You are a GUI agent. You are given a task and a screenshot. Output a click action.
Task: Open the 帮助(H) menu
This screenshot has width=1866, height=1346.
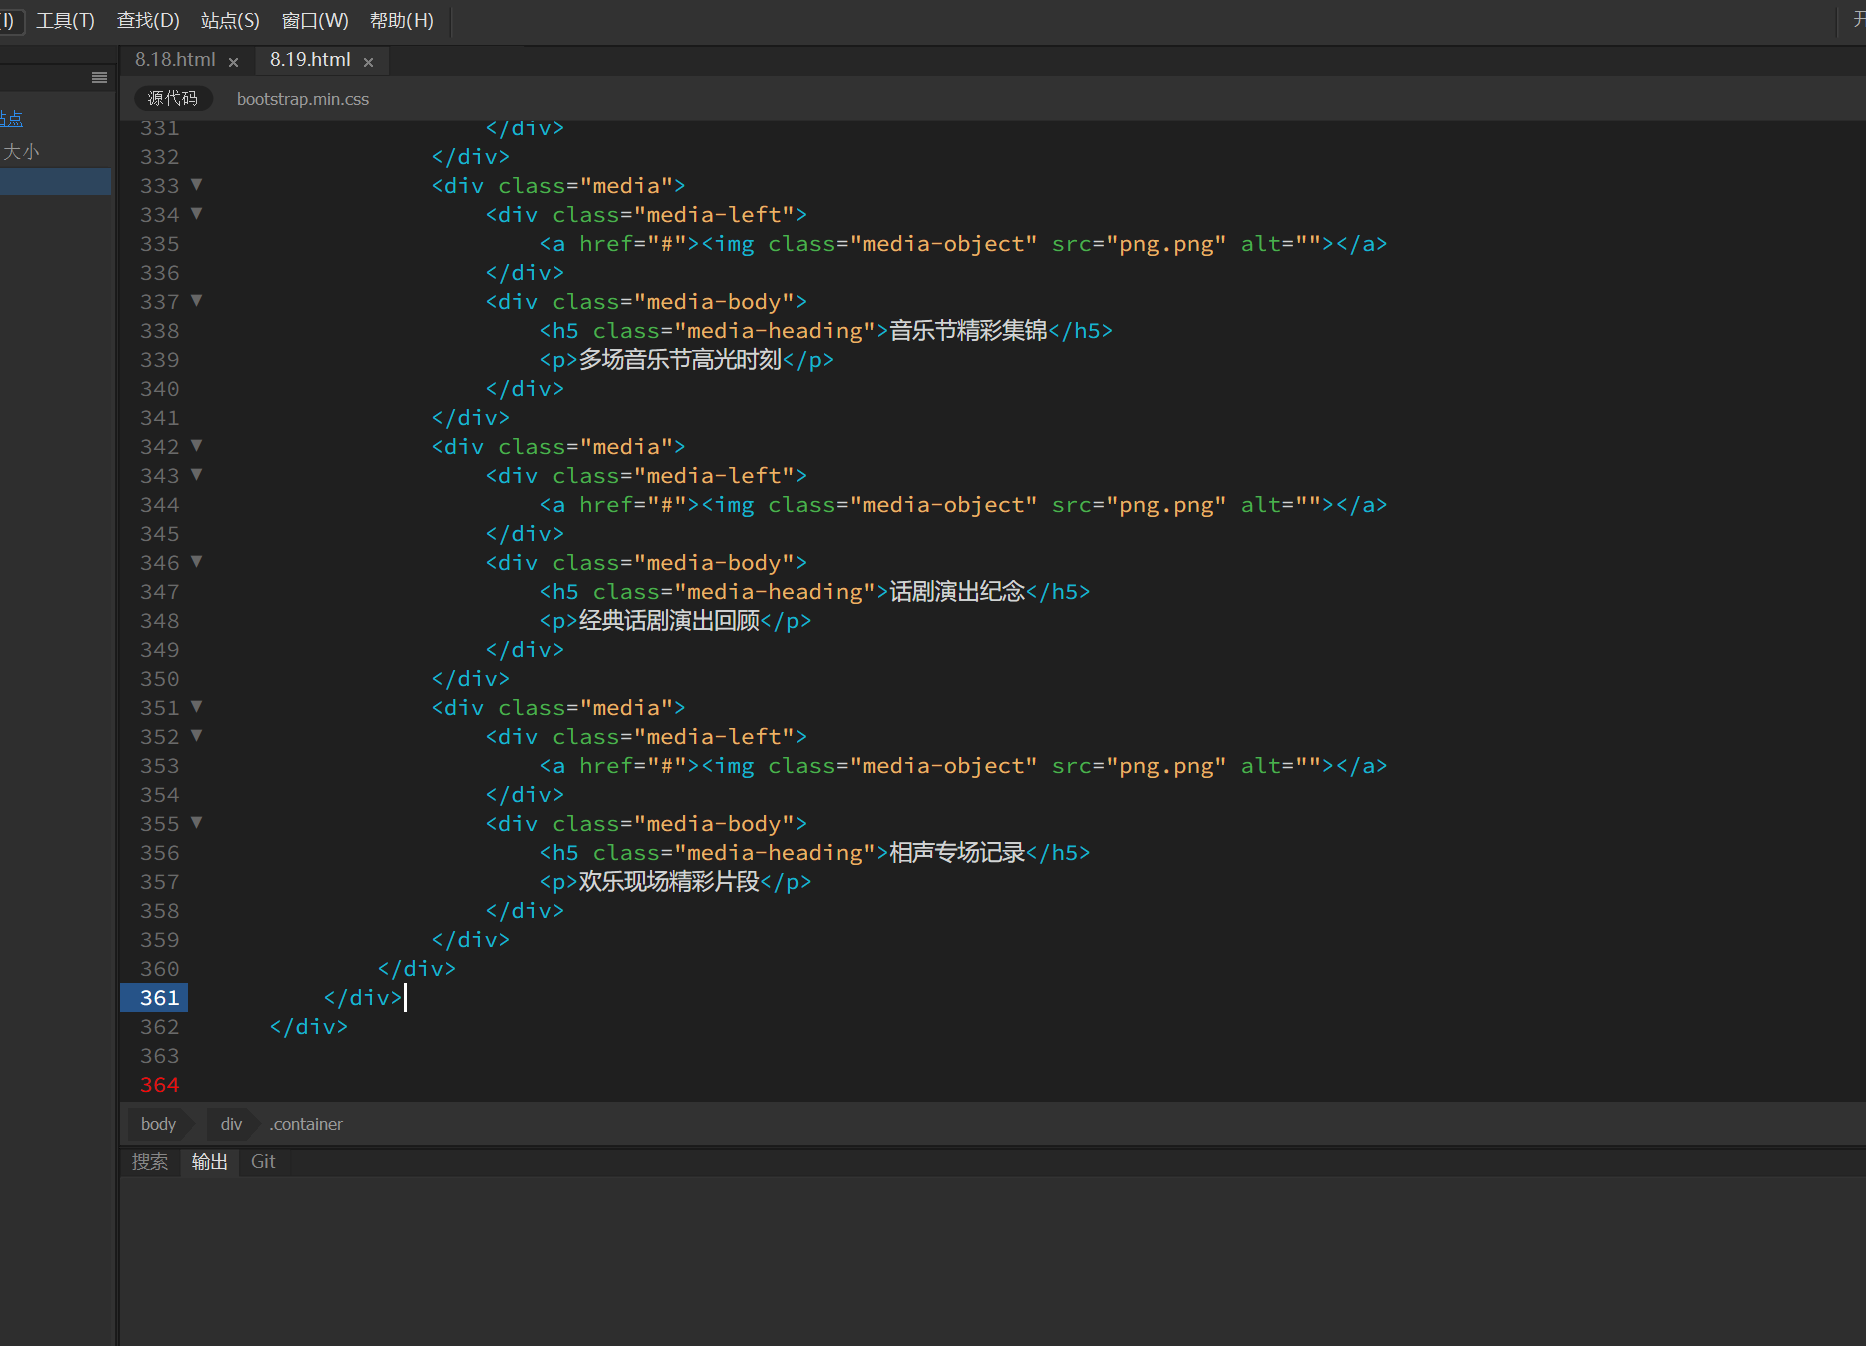pyautogui.click(x=402, y=20)
